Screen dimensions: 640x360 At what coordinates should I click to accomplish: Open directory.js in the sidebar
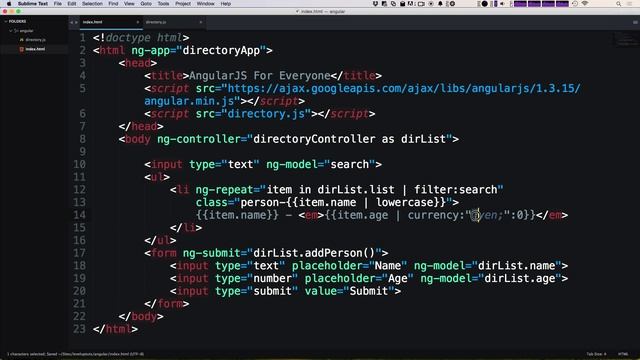(x=35, y=40)
